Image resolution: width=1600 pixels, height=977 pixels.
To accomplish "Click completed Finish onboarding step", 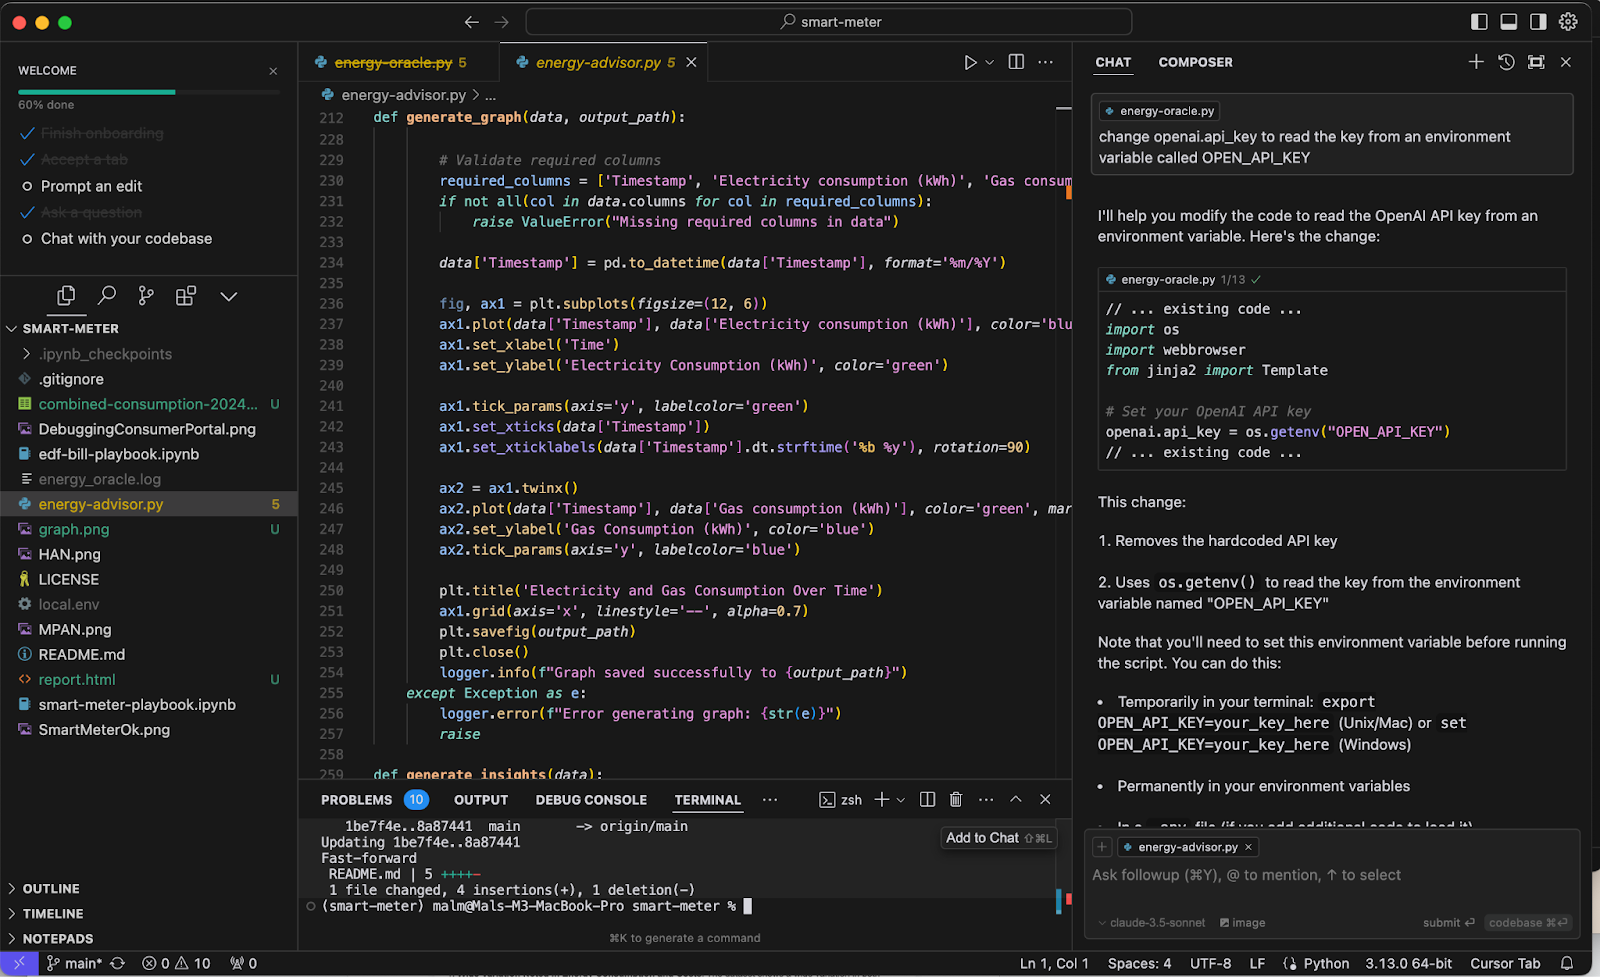I will (102, 133).
